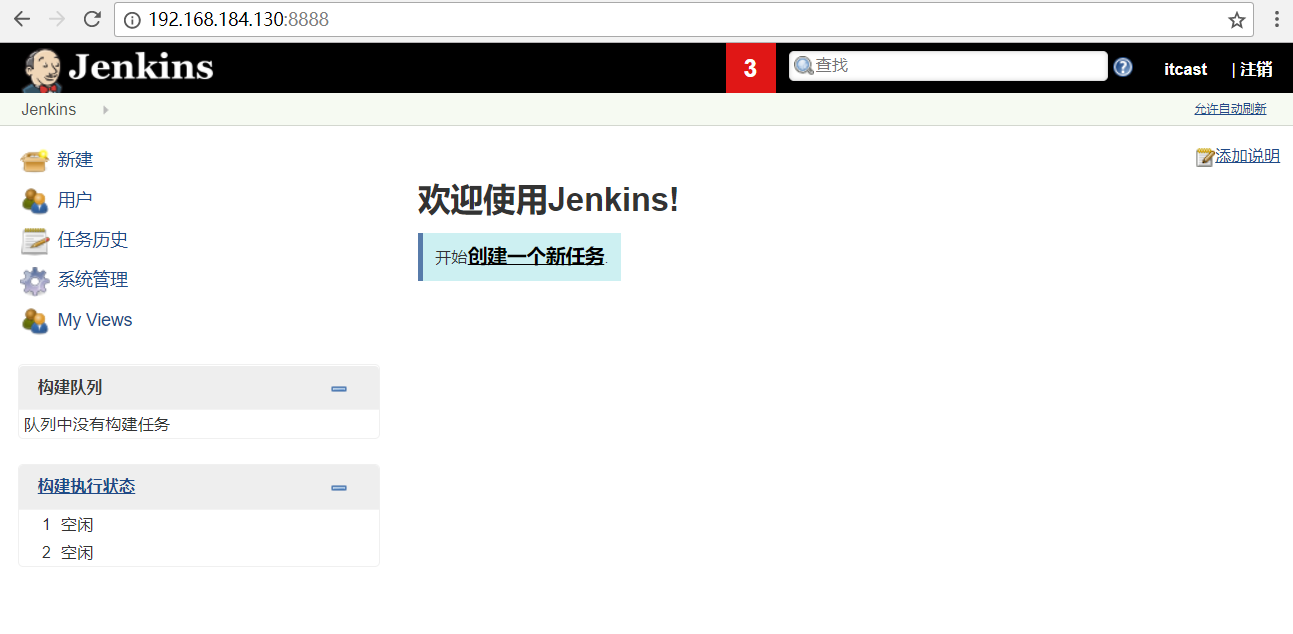
Task: Click 注销 to log out
Action: click(1256, 69)
